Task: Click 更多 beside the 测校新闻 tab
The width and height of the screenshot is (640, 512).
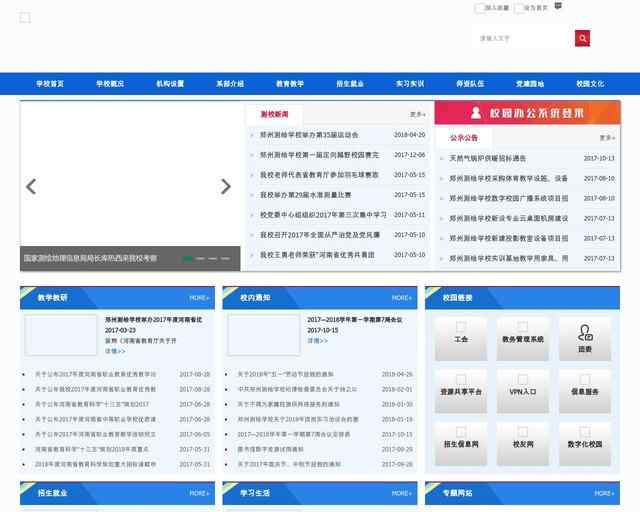Action: (418, 115)
